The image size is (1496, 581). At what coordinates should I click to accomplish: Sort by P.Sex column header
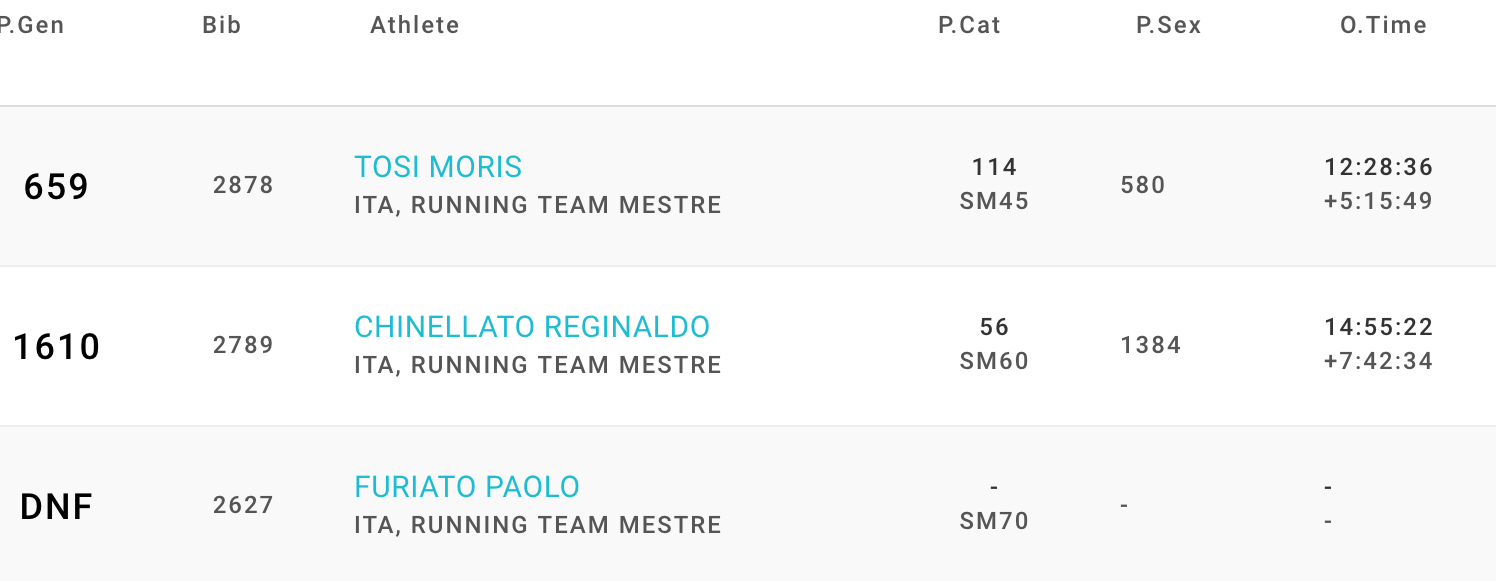point(1168,26)
